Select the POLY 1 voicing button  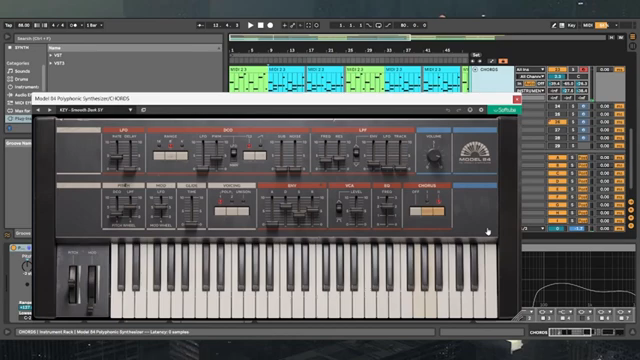(220, 211)
